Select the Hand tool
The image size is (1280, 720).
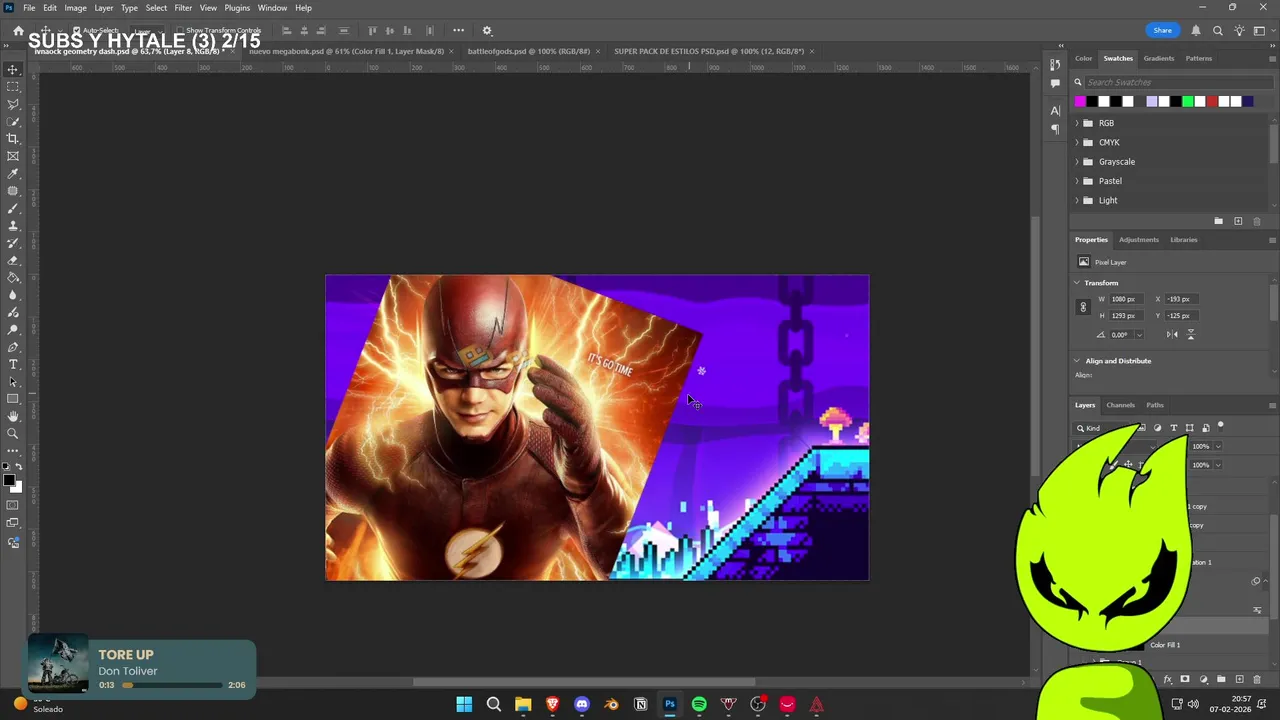(13, 416)
